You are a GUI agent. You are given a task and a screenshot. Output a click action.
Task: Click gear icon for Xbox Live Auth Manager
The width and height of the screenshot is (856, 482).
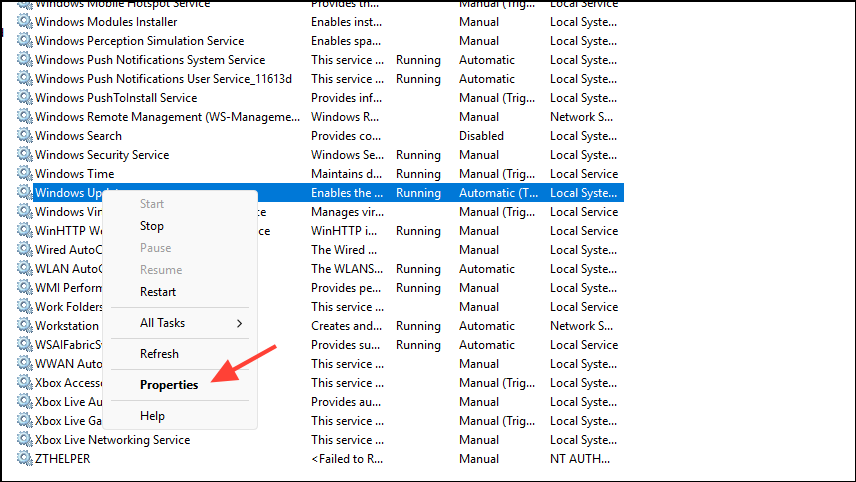pos(25,401)
